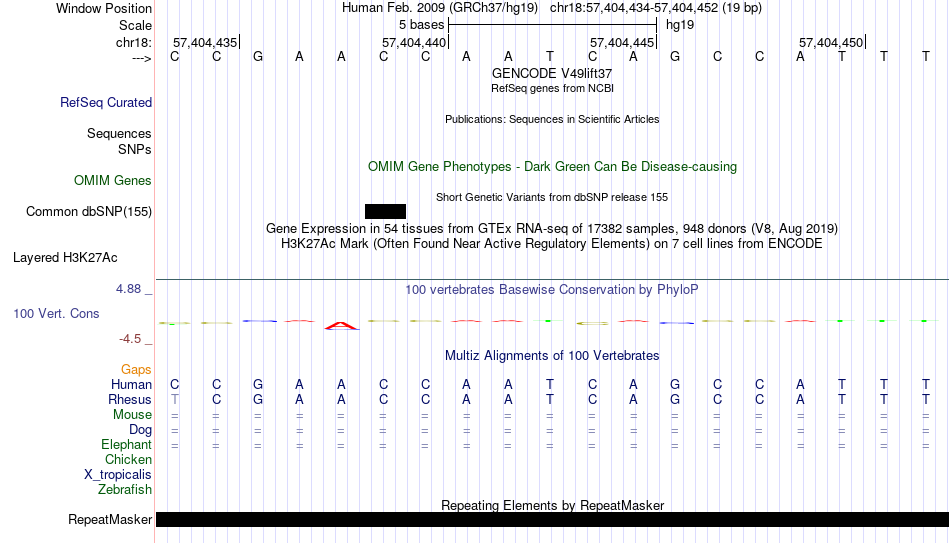950x543 pixels.
Task: Select the Zebrafish alignment row label
Action: click(125, 489)
